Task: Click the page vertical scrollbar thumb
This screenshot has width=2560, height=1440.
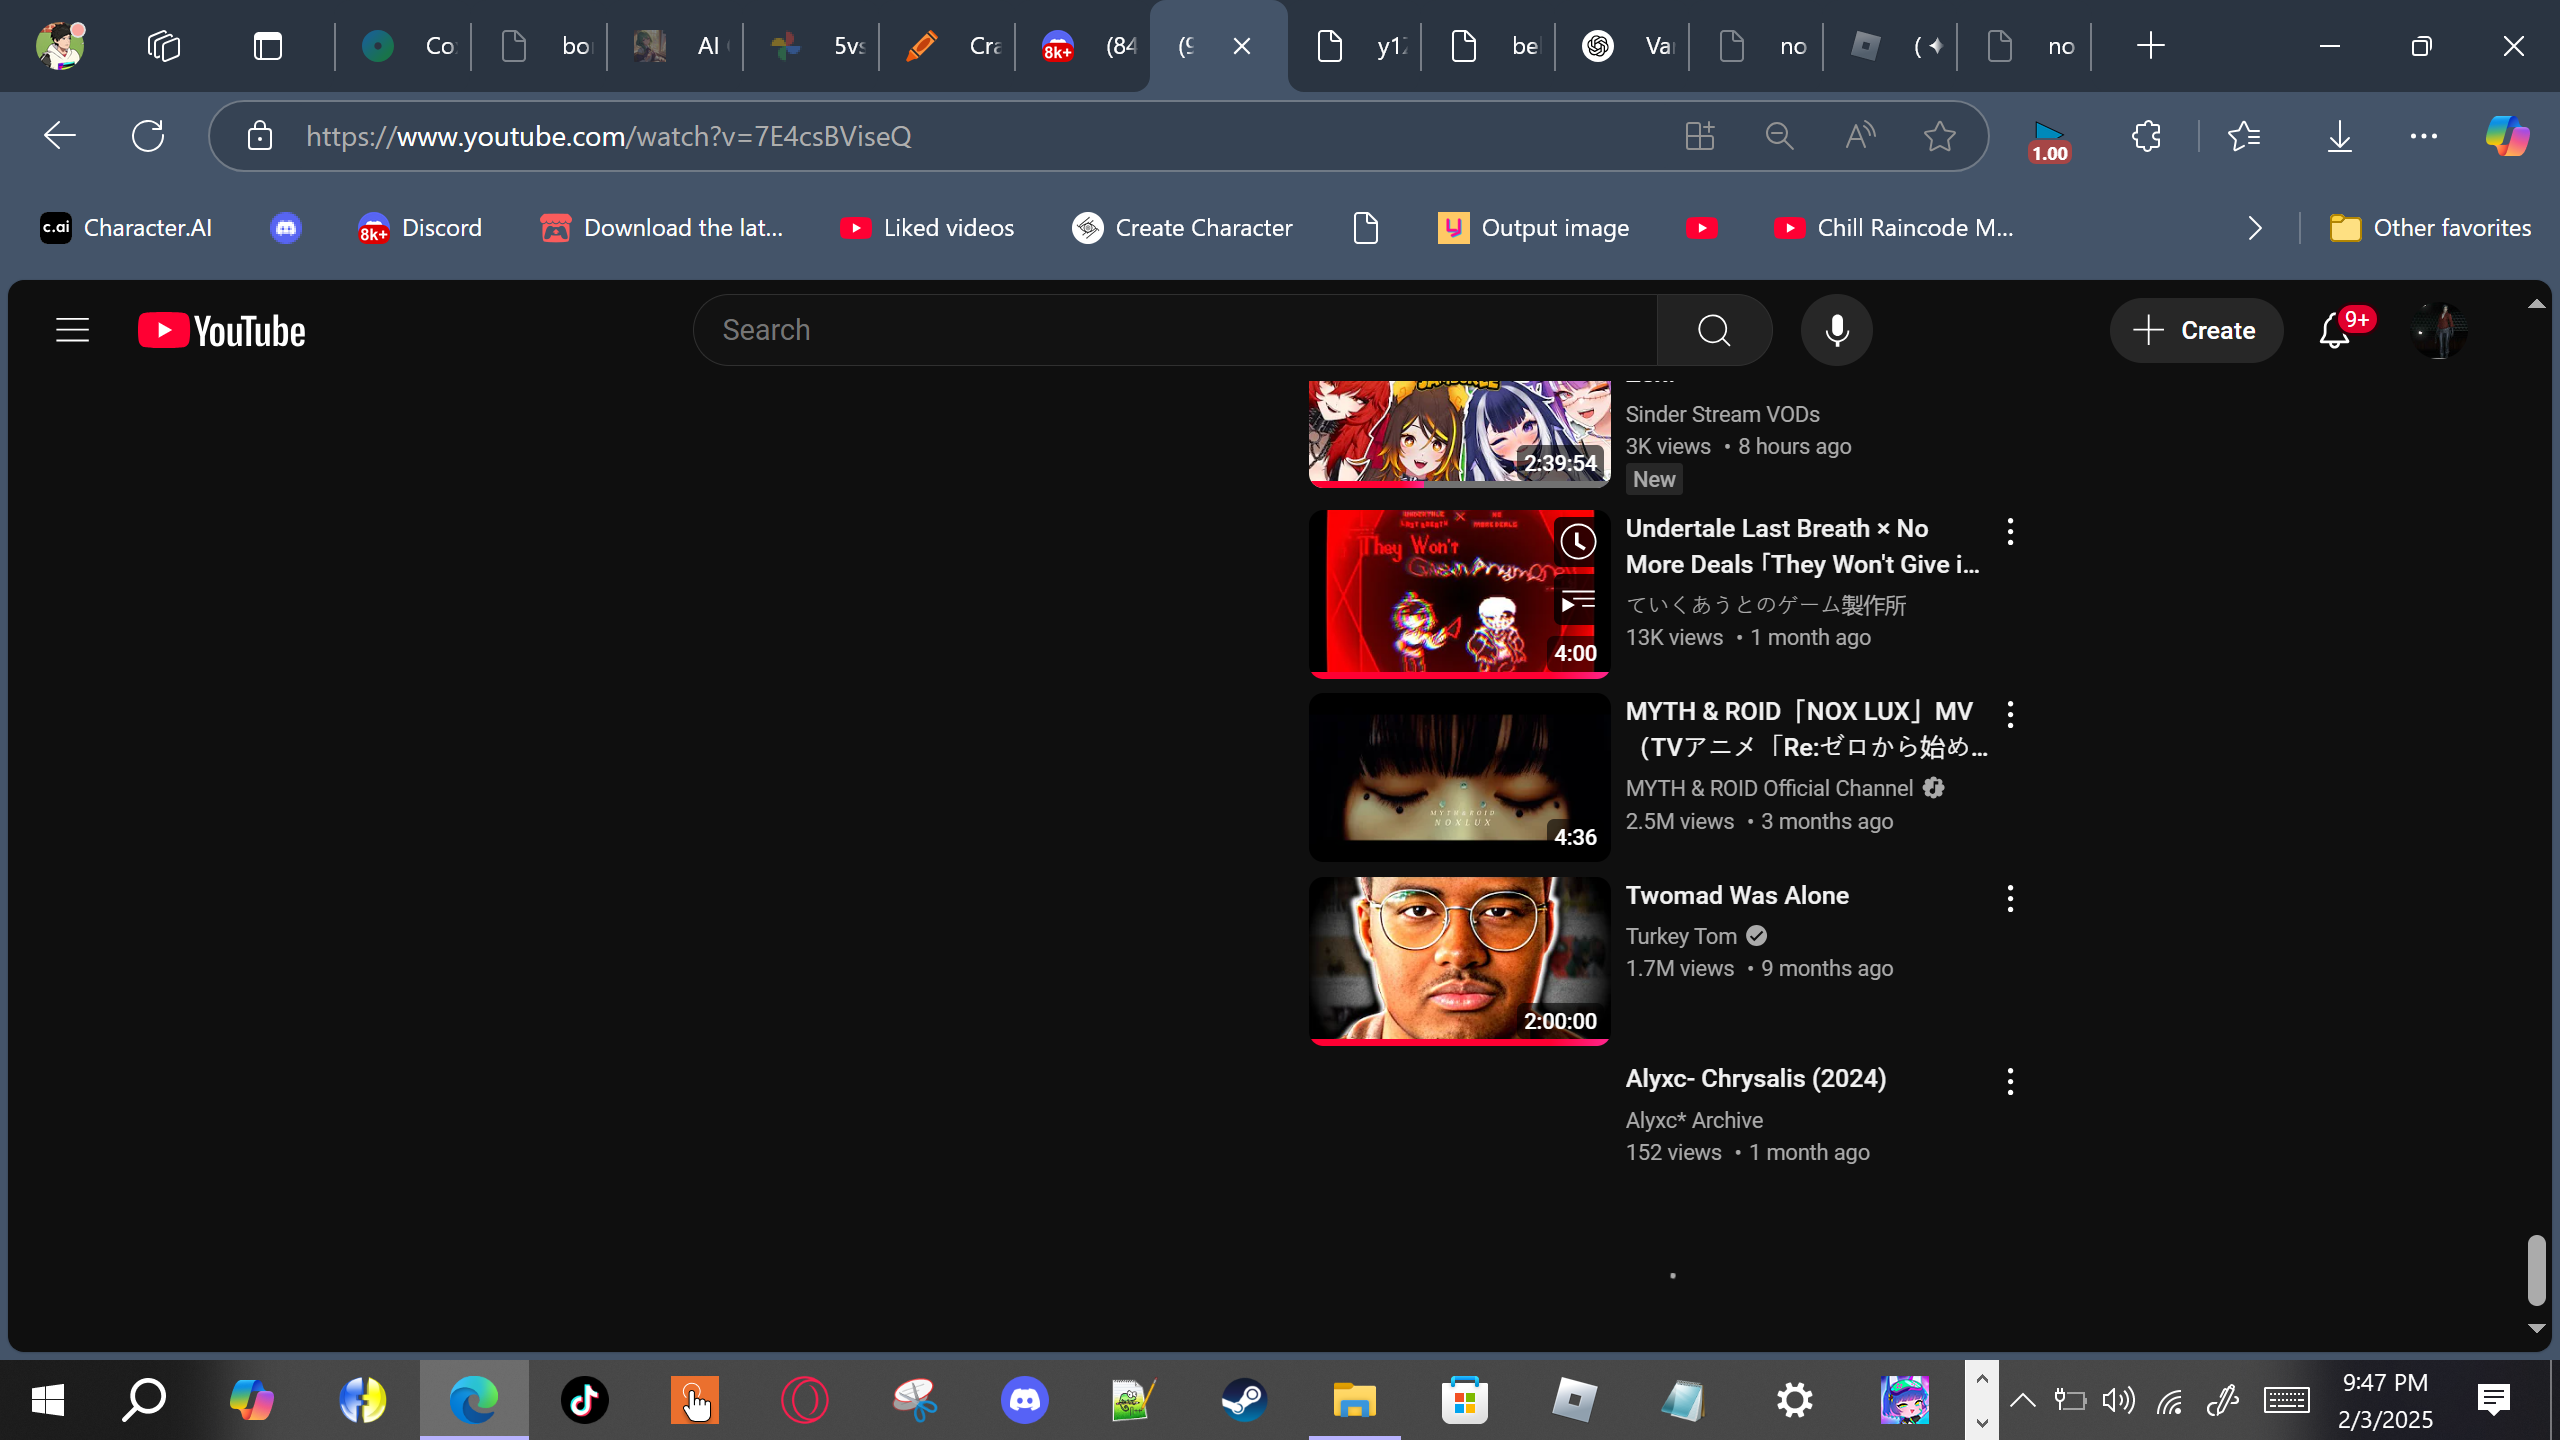Action: pyautogui.click(x=2536, y=1270)
